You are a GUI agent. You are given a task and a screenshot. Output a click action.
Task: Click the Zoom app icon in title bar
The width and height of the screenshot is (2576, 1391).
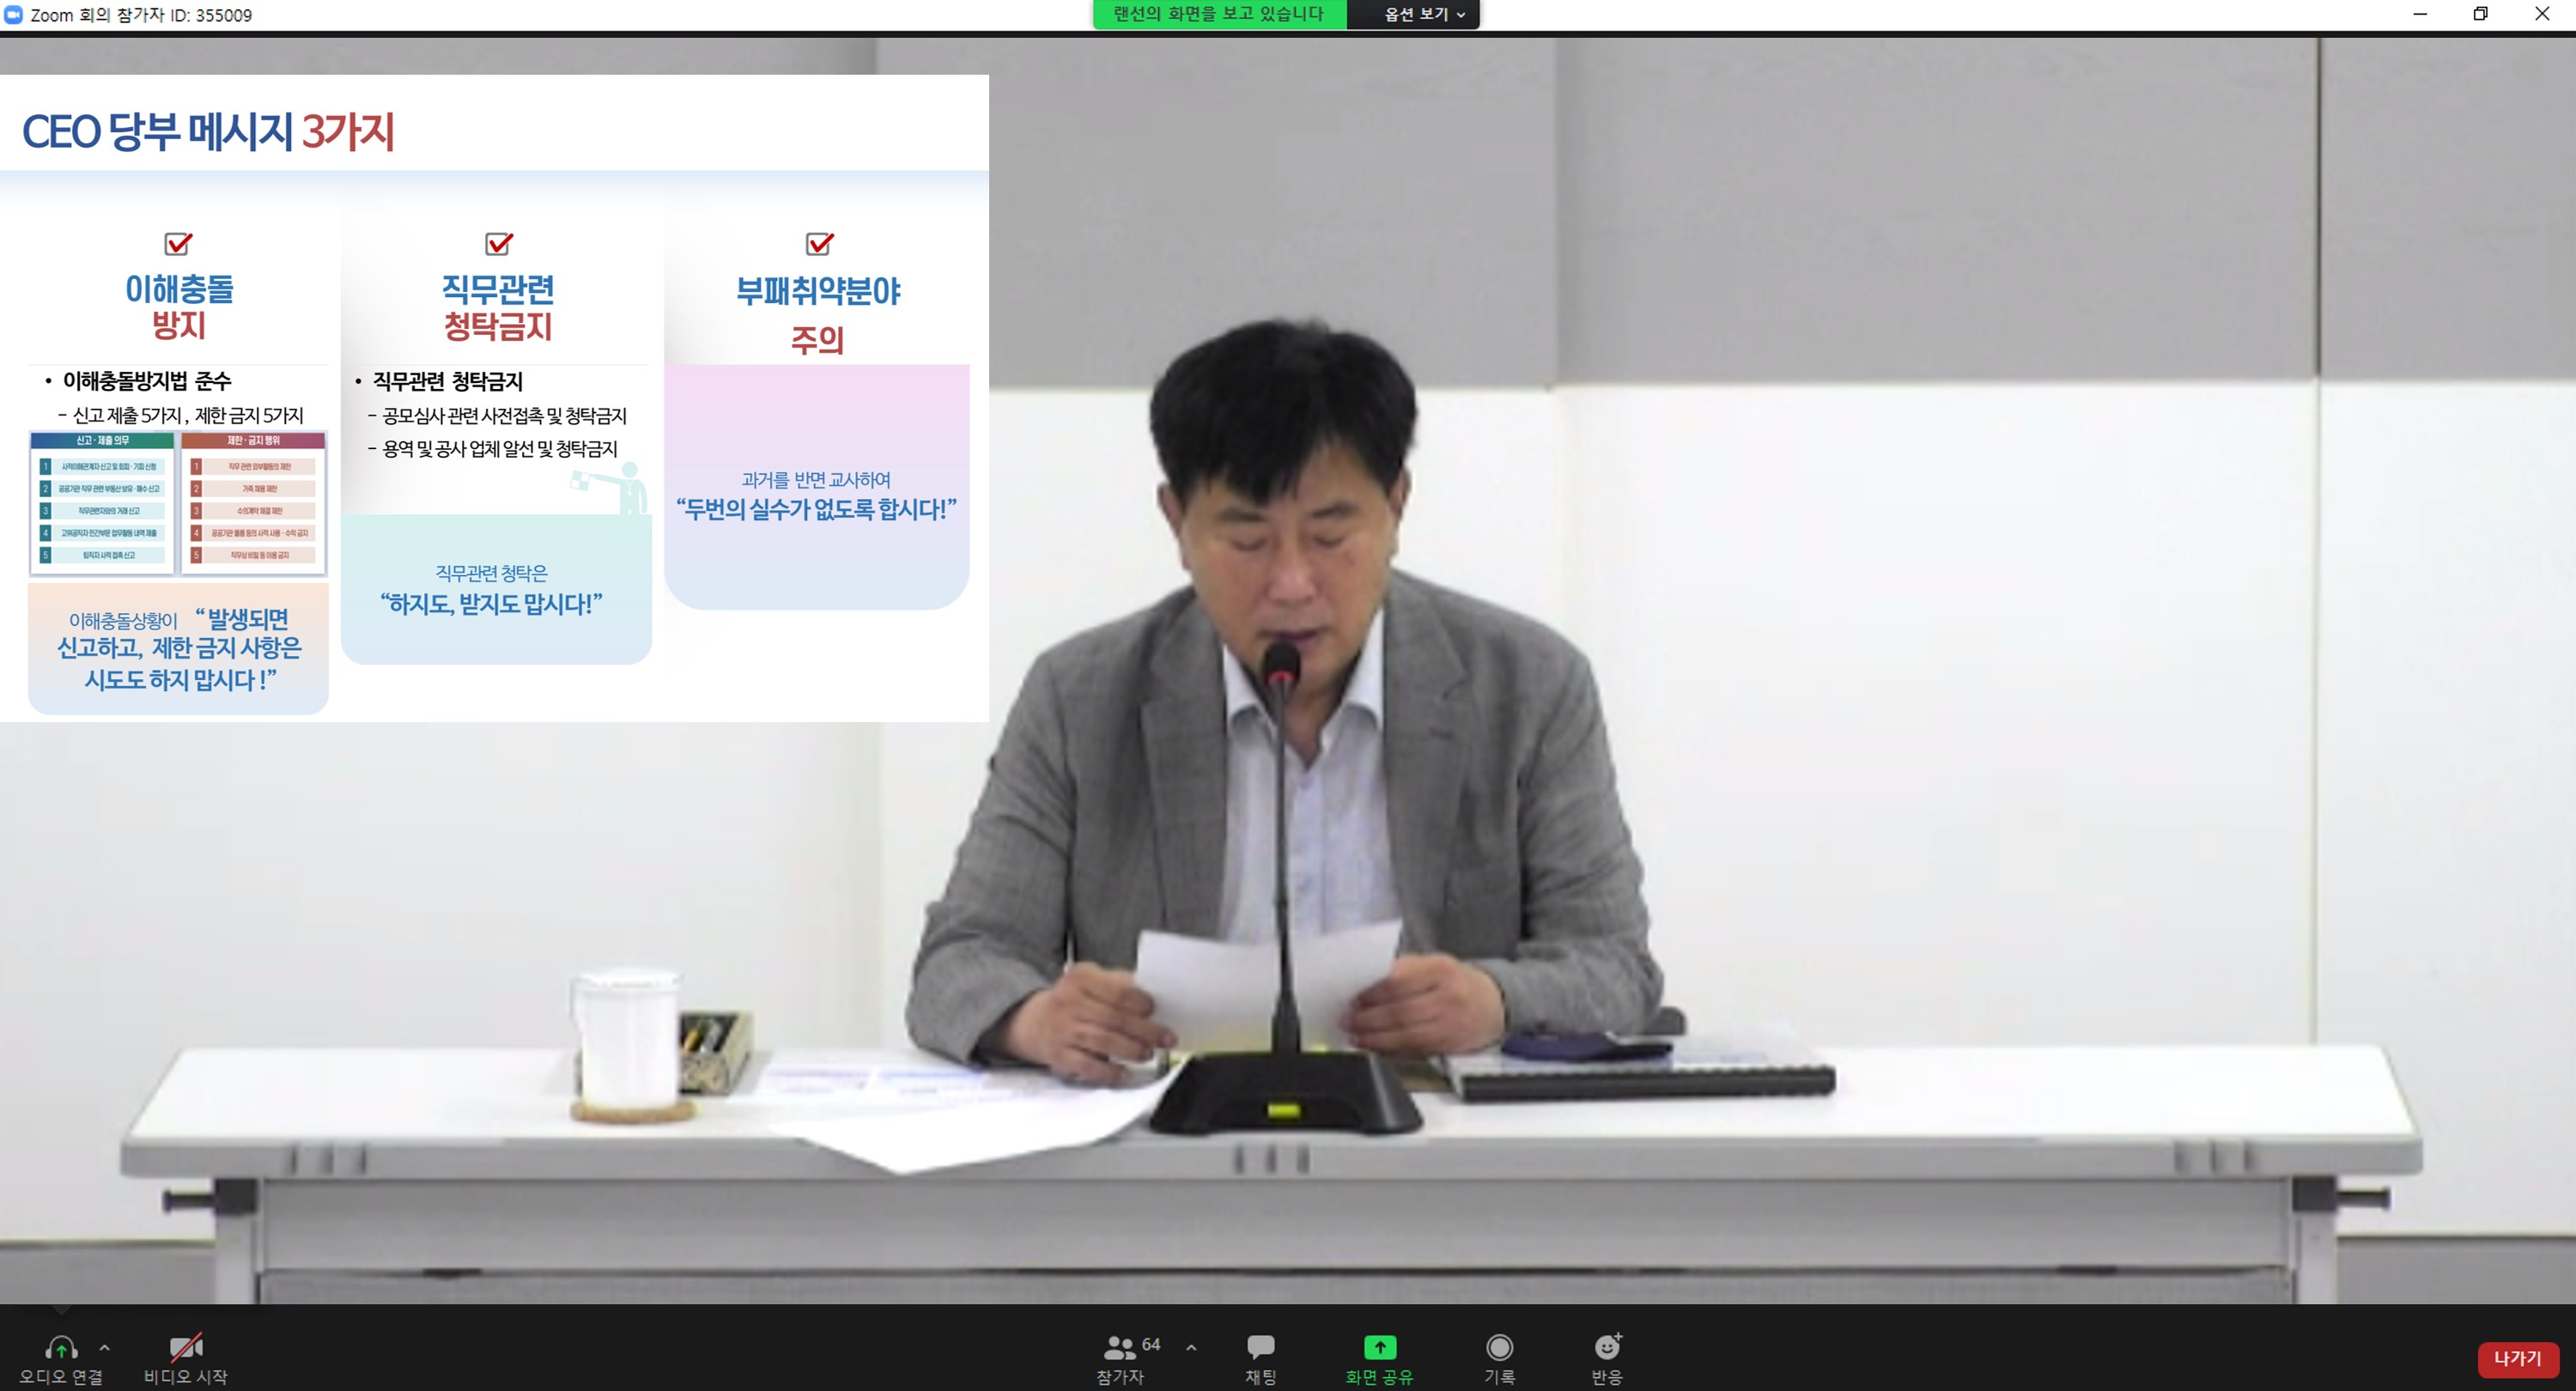tap(13, 14)
